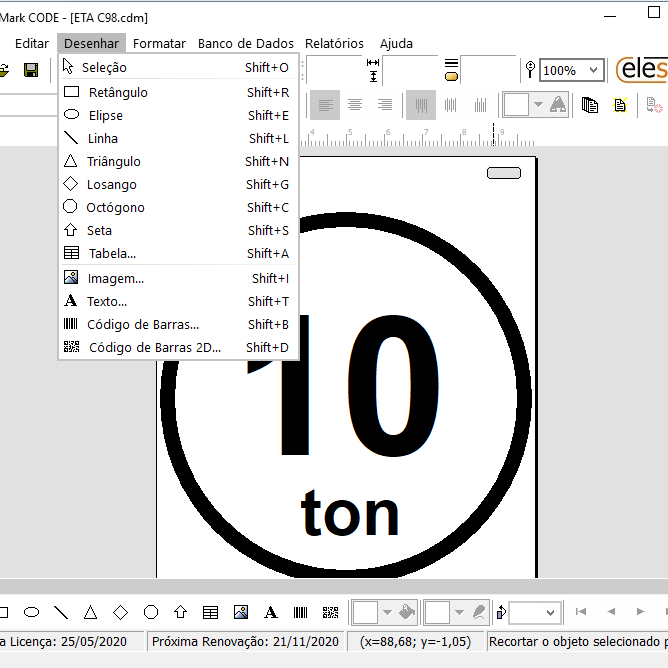This screenshot has height=668, width=668.
Task: Select the linear barcode tool in bottom toolbar
Action: [300, 613]
